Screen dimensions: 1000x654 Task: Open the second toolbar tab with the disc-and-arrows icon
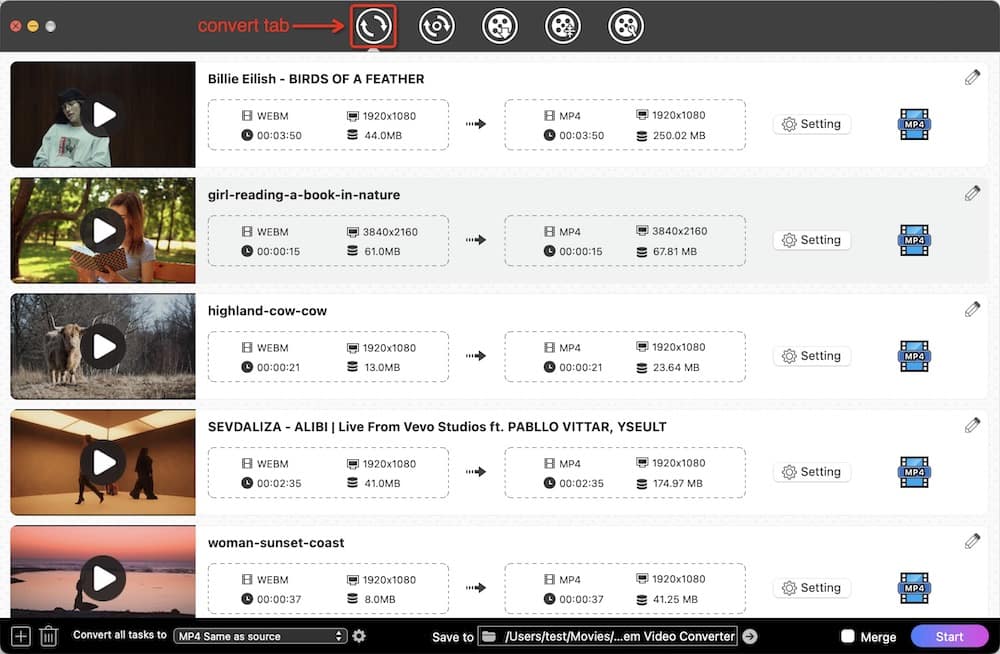[x=436, y=26]
